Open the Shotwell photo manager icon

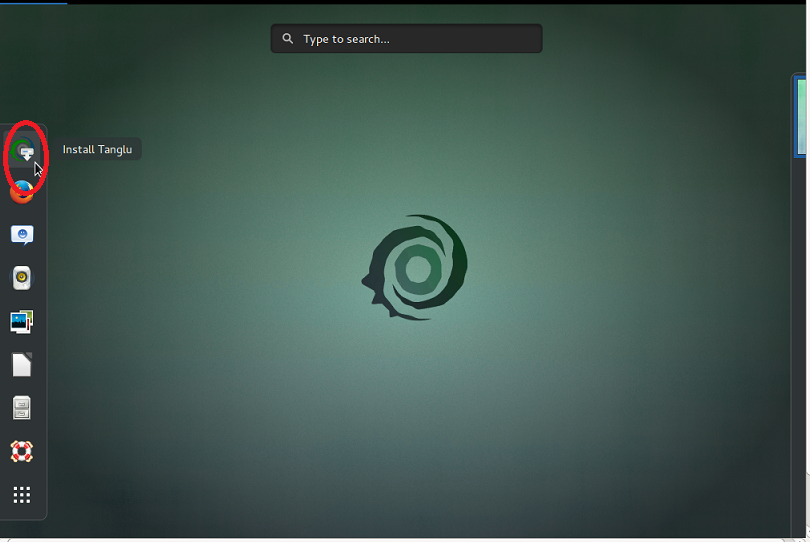point(22,321)
